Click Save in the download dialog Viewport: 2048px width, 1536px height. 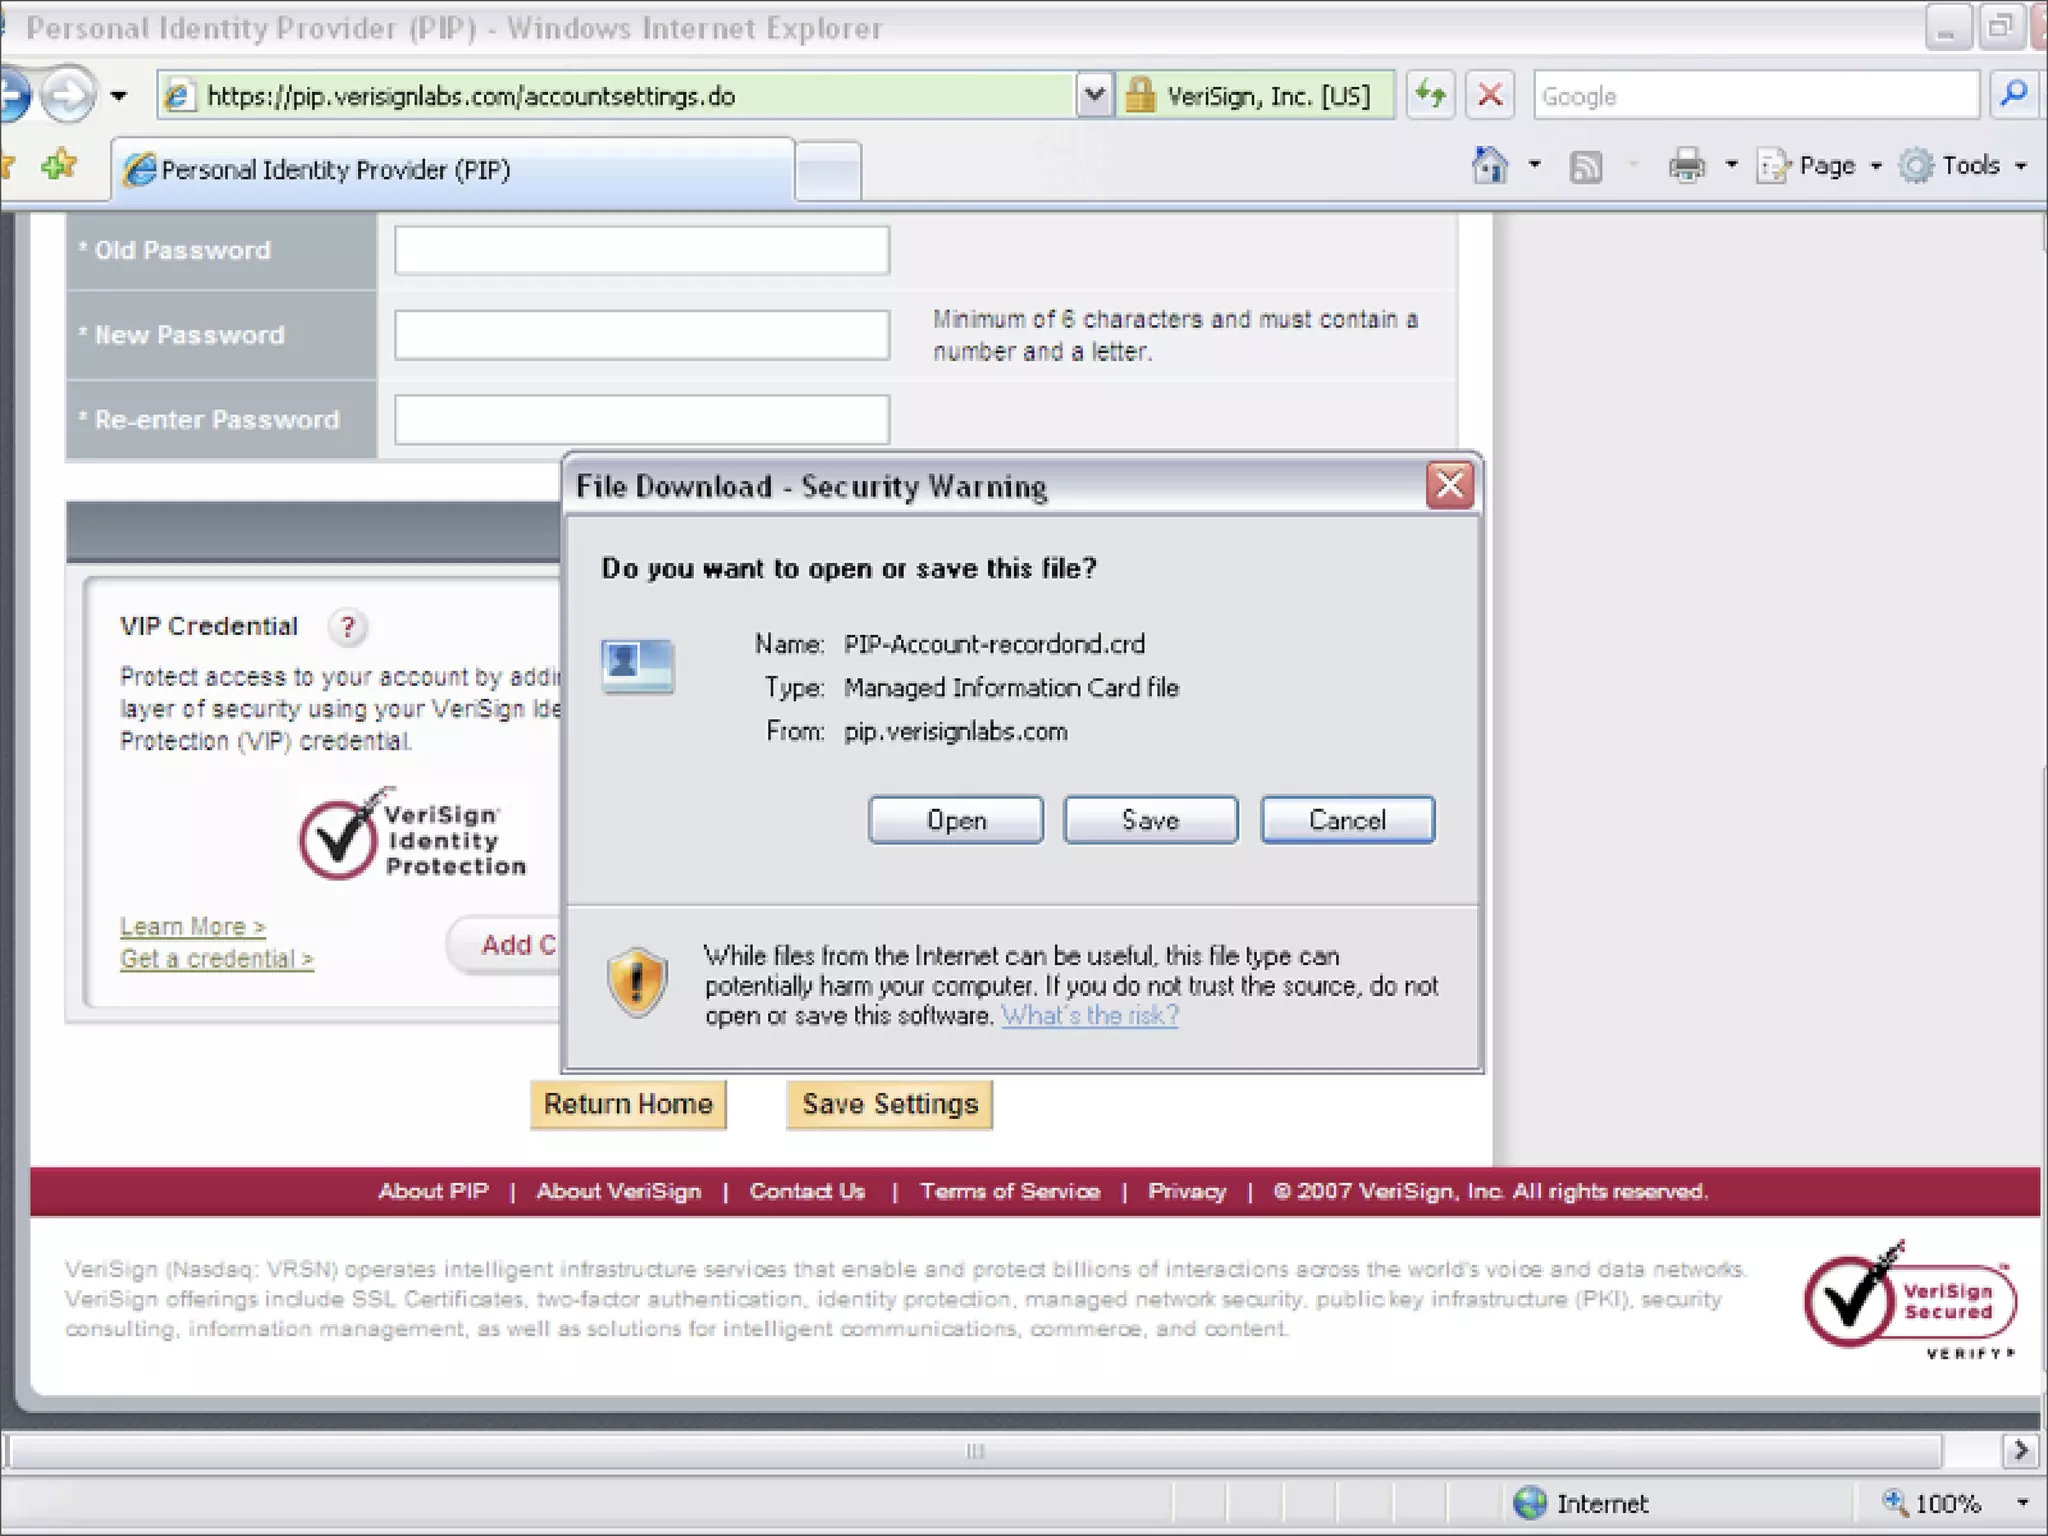click(x=1150, y=820)
